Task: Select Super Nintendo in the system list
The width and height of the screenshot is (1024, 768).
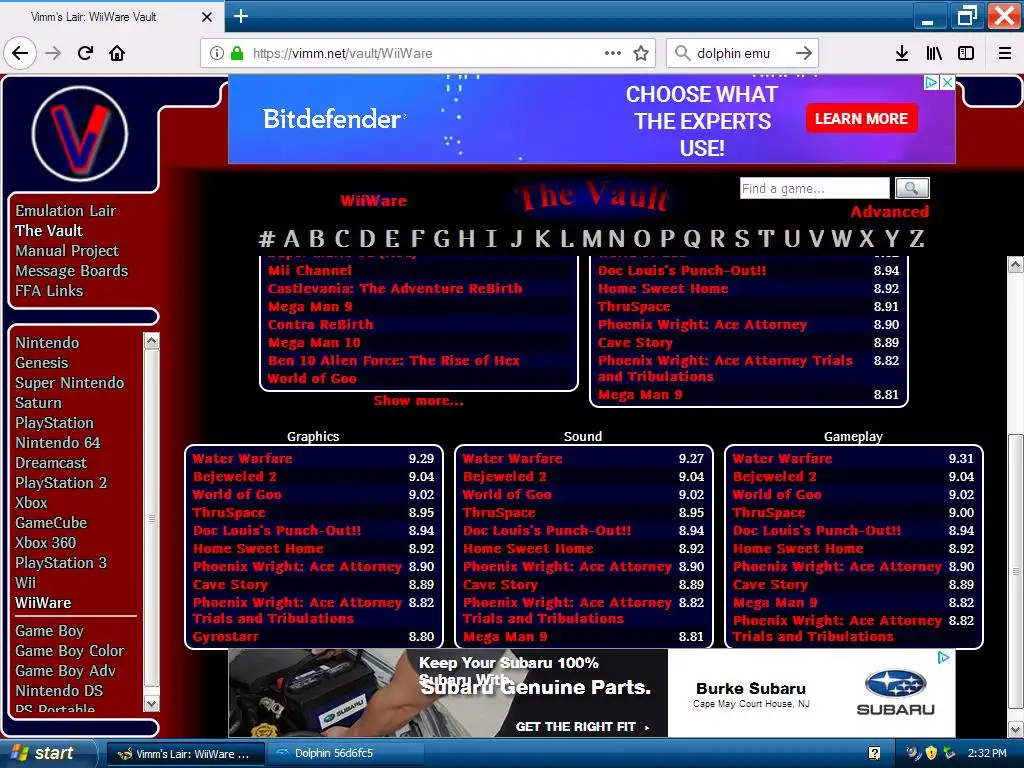Action: (x=69, y=383)
